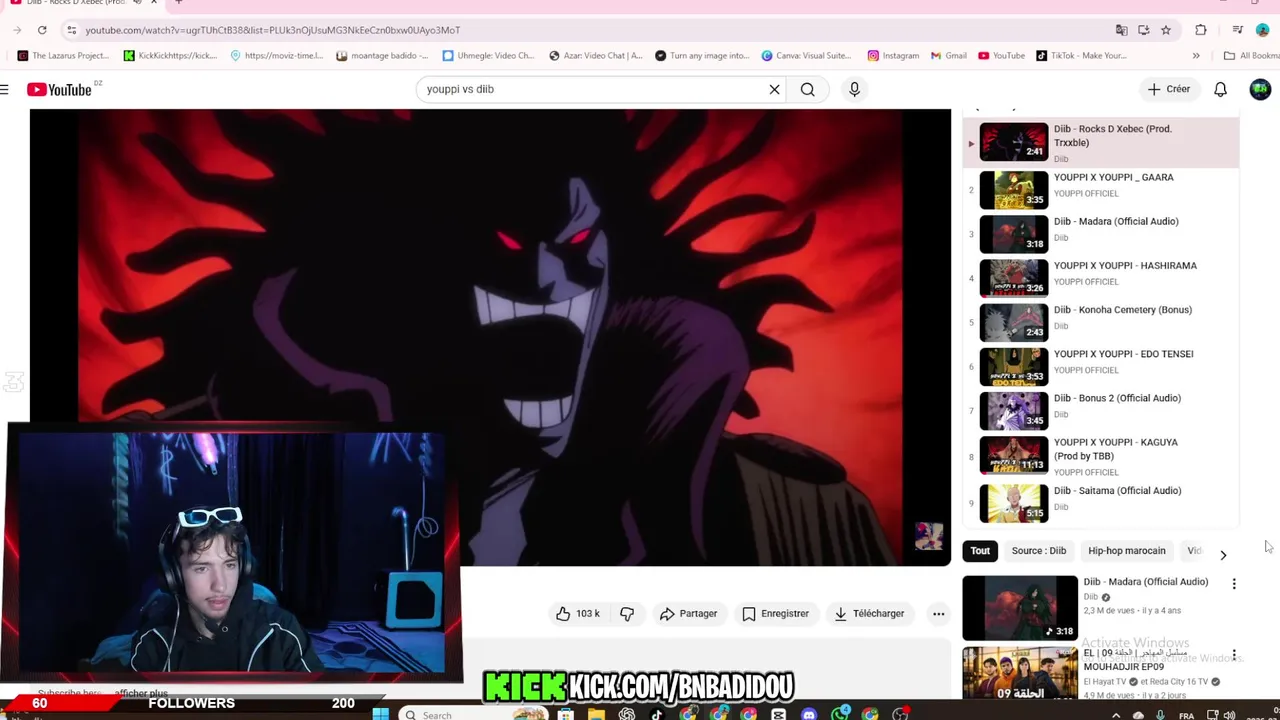Expand hidden bookmarks chevron
The width and height of the screenshot is (1280, 720).
point(1196,55)
